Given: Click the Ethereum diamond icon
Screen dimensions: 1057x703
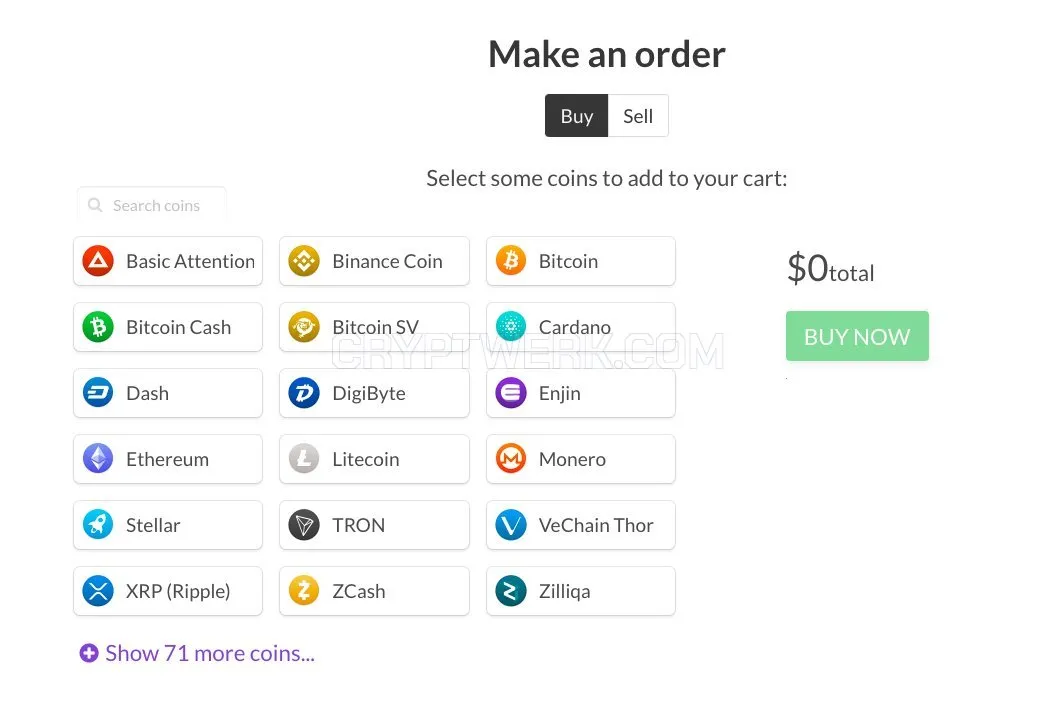Looking at the screenshot, I should (x=98, y=459).
